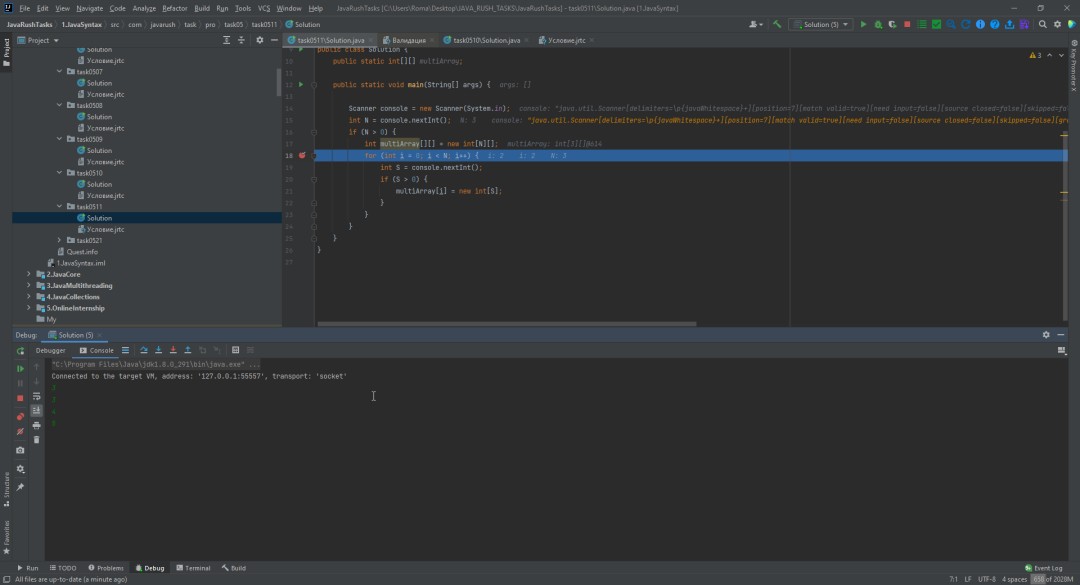
Task: Resume program in the Debug panel
Action: (20, 369)
